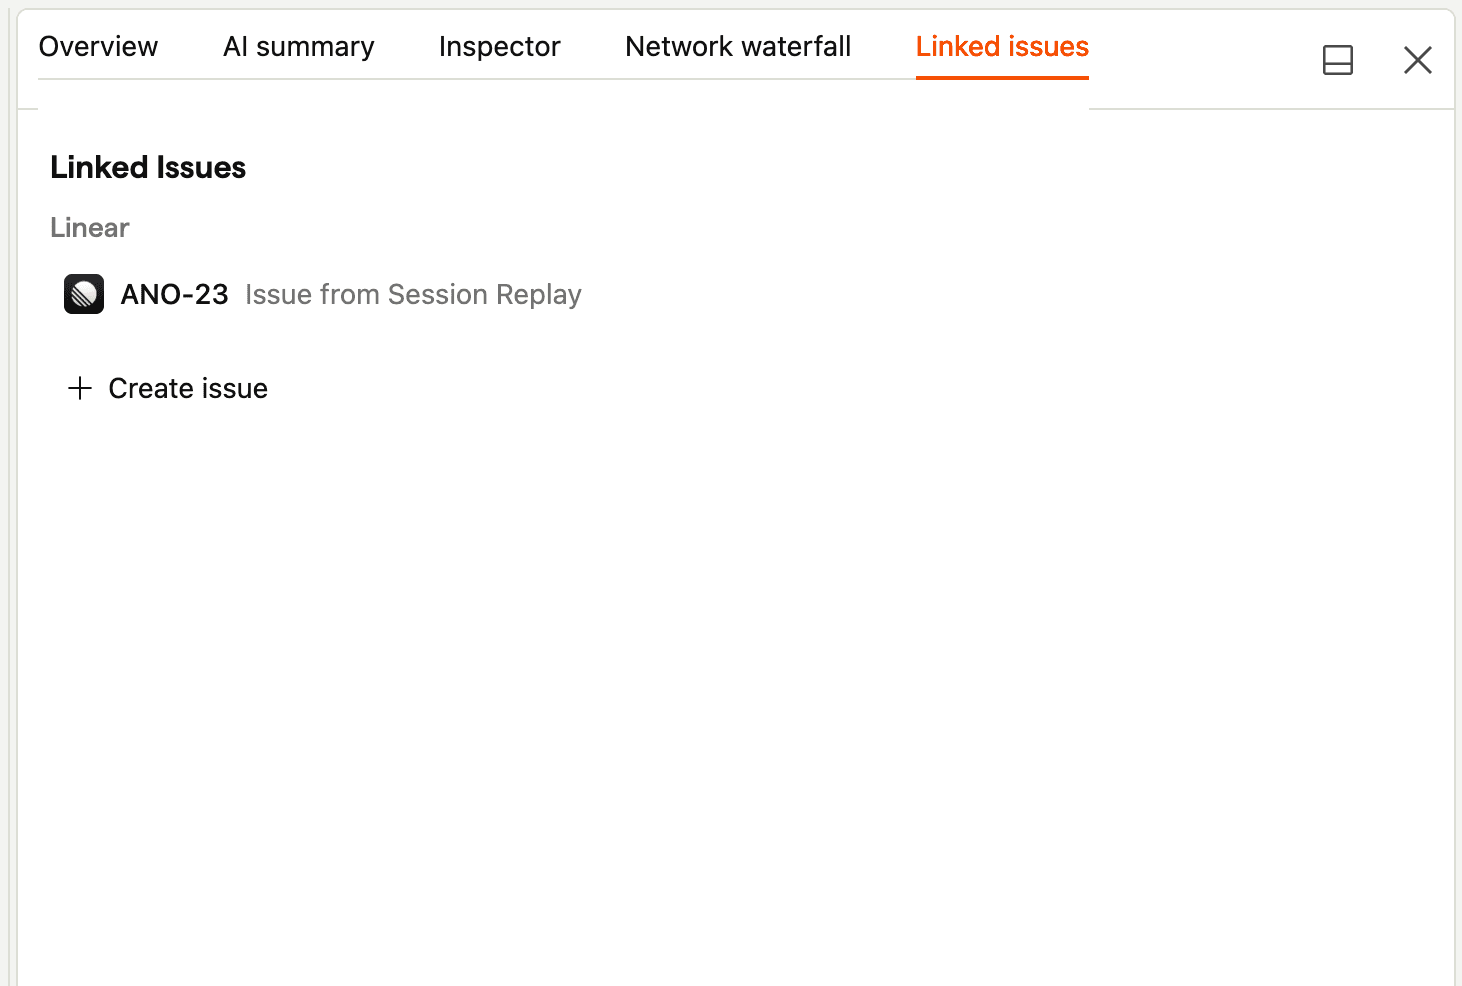Open the AI summary tab
Viewport: 1462px width, 986px height.
tap(299, 46)
